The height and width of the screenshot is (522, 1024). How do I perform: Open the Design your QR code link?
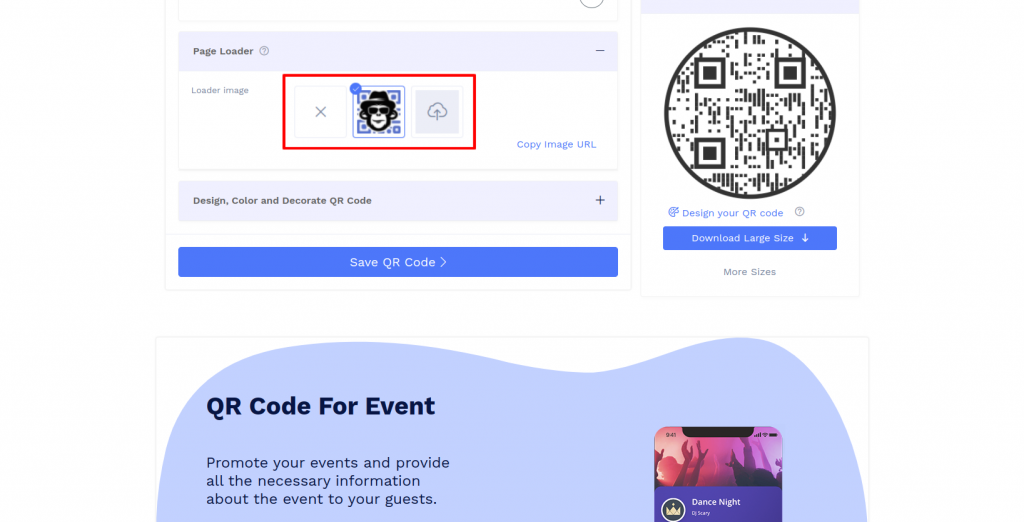pos(732,213)
